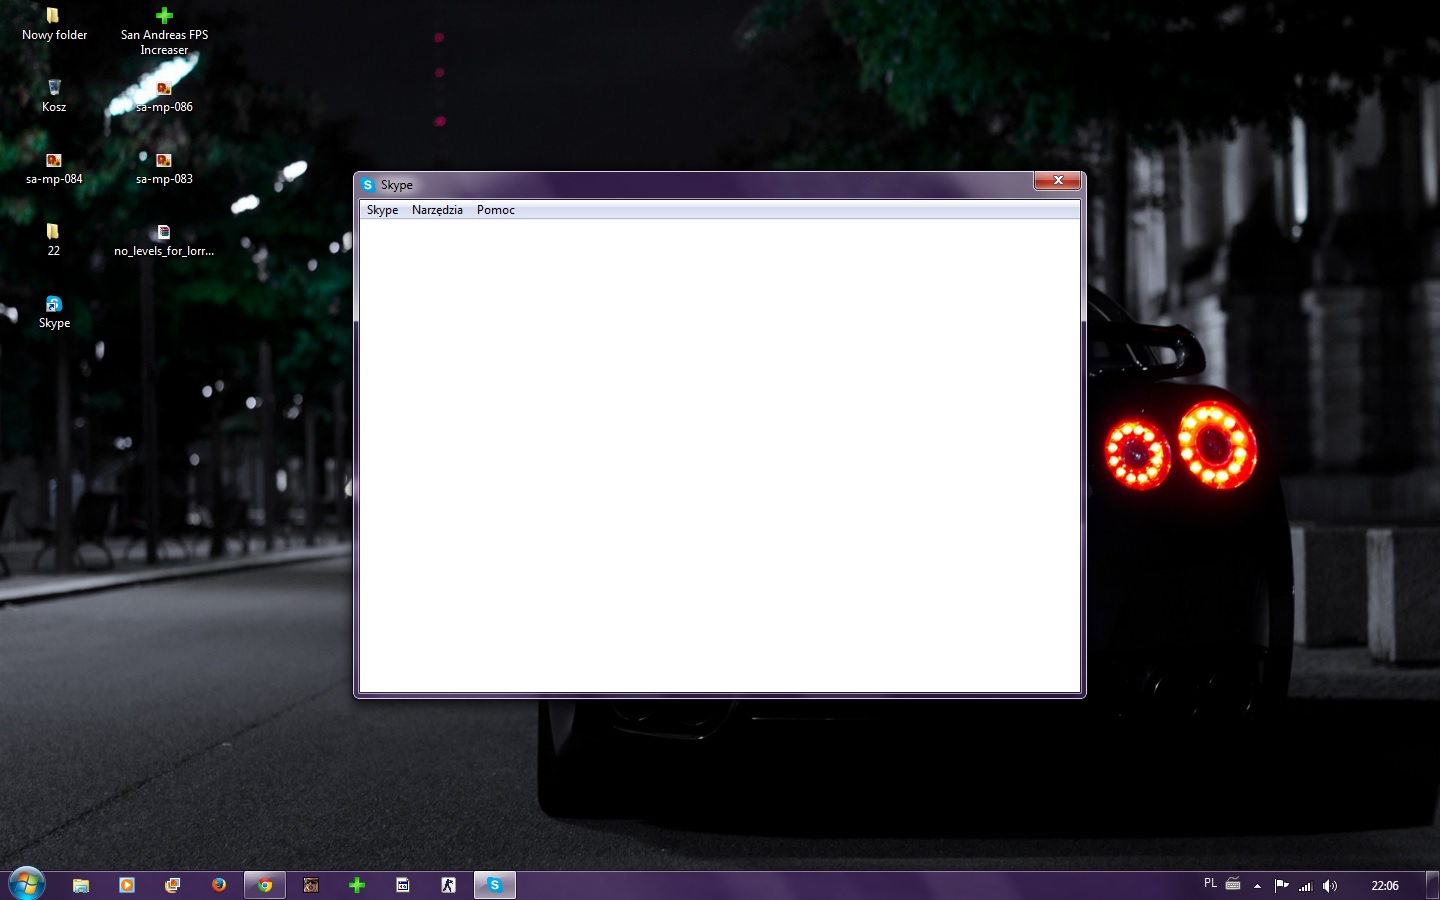1440x900 pixels.
Task: Launch Firefox from the taskbar
Action: (219, 885)
